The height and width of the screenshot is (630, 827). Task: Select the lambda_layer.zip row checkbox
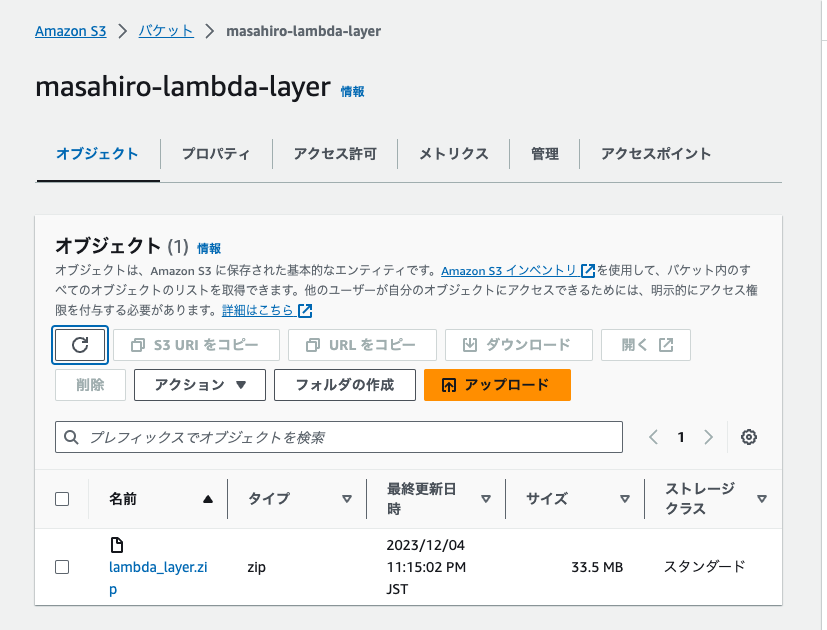tap(61, 566)
